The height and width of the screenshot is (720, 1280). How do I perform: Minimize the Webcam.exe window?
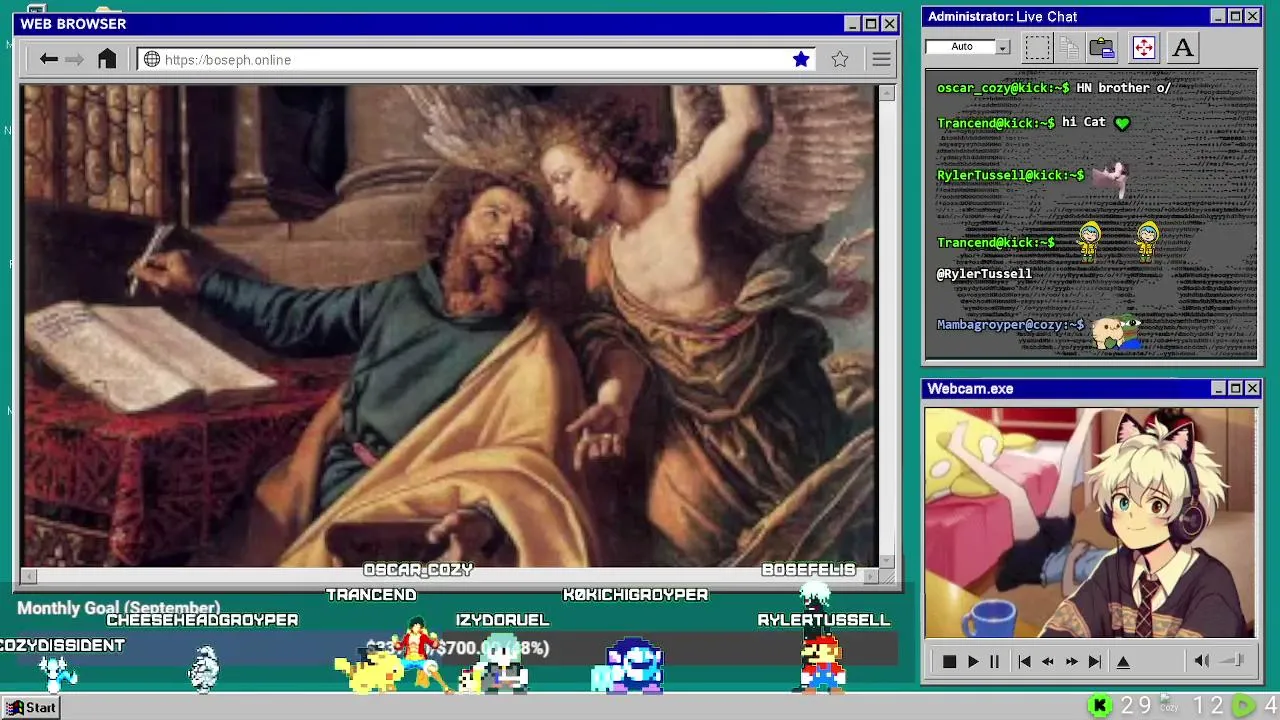[1218, 388]
